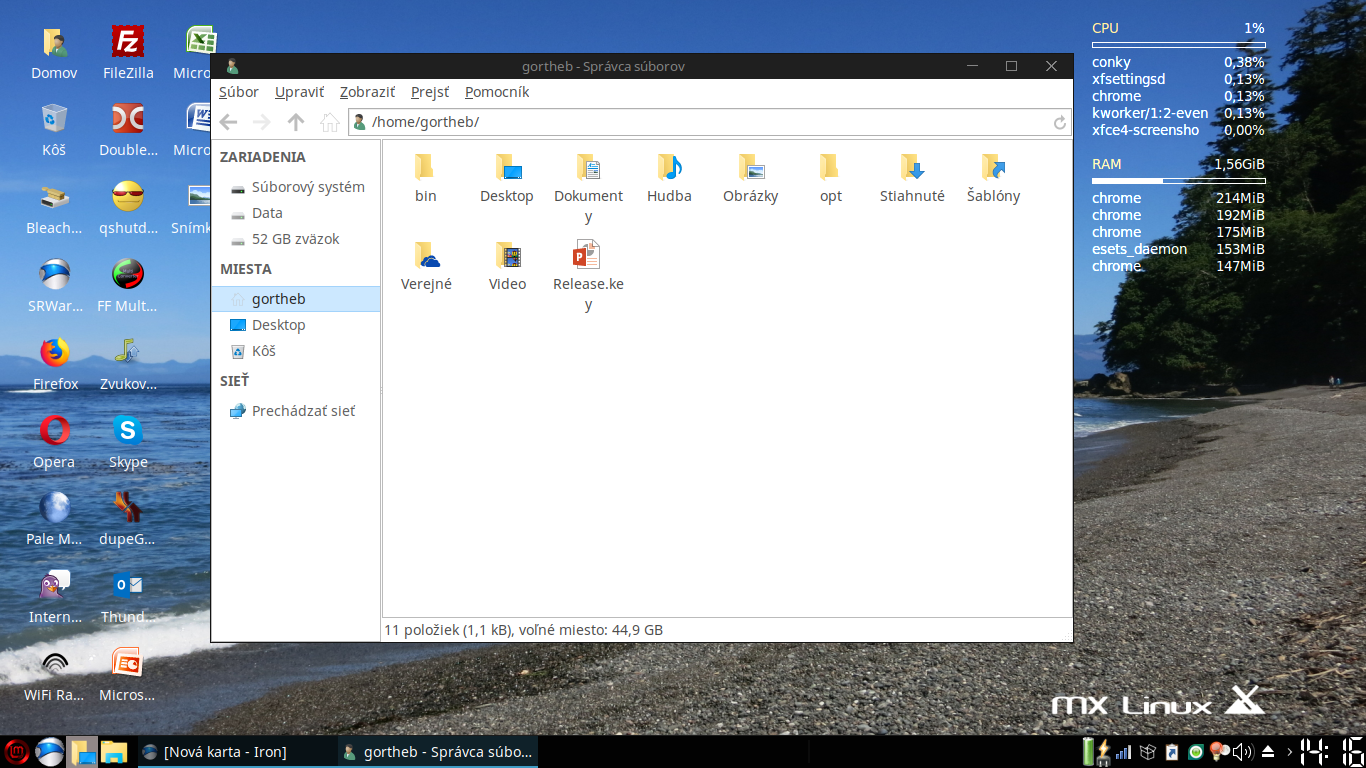Open the removable media eject menu
This screenshot has height=768, width=1366.
click(1266, 751)
